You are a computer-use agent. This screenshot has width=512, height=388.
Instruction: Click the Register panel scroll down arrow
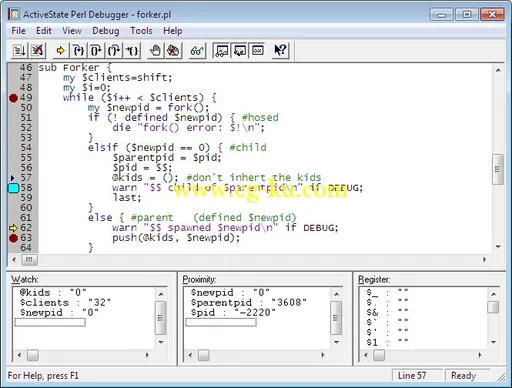494,342
